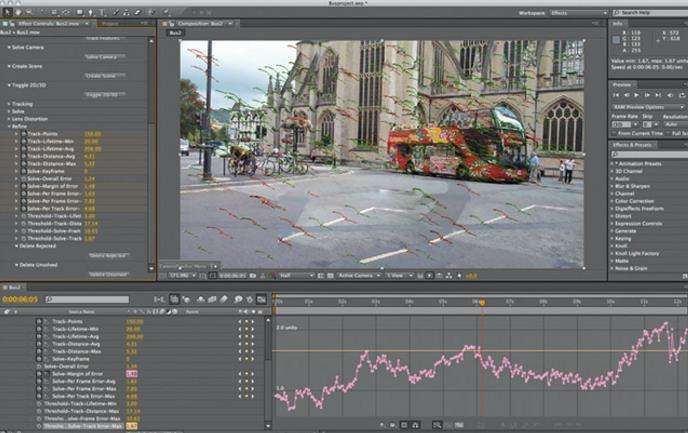Toggle stopwatch for Solve-Per Track Error-Max in timeline
The image size is (688, 433).
tap(39, 396)
